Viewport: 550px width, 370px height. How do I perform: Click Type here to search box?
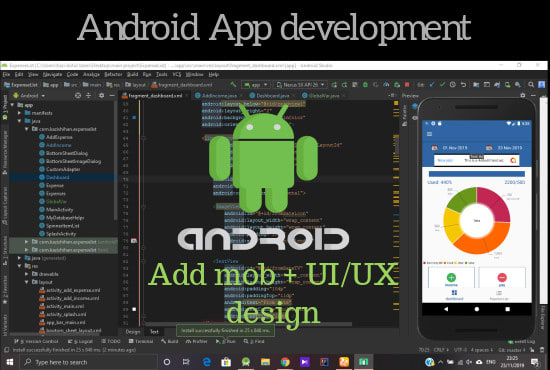(89, 362)
